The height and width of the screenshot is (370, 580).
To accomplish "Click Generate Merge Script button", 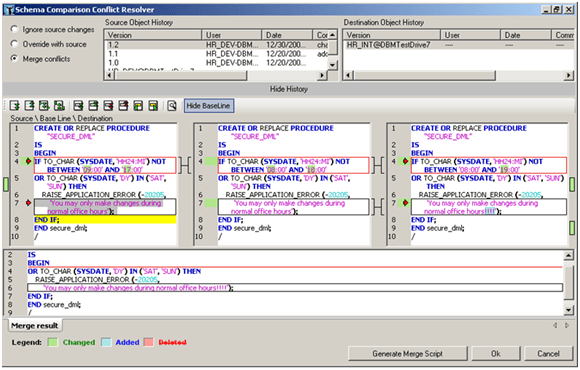I will click(408, 354).
